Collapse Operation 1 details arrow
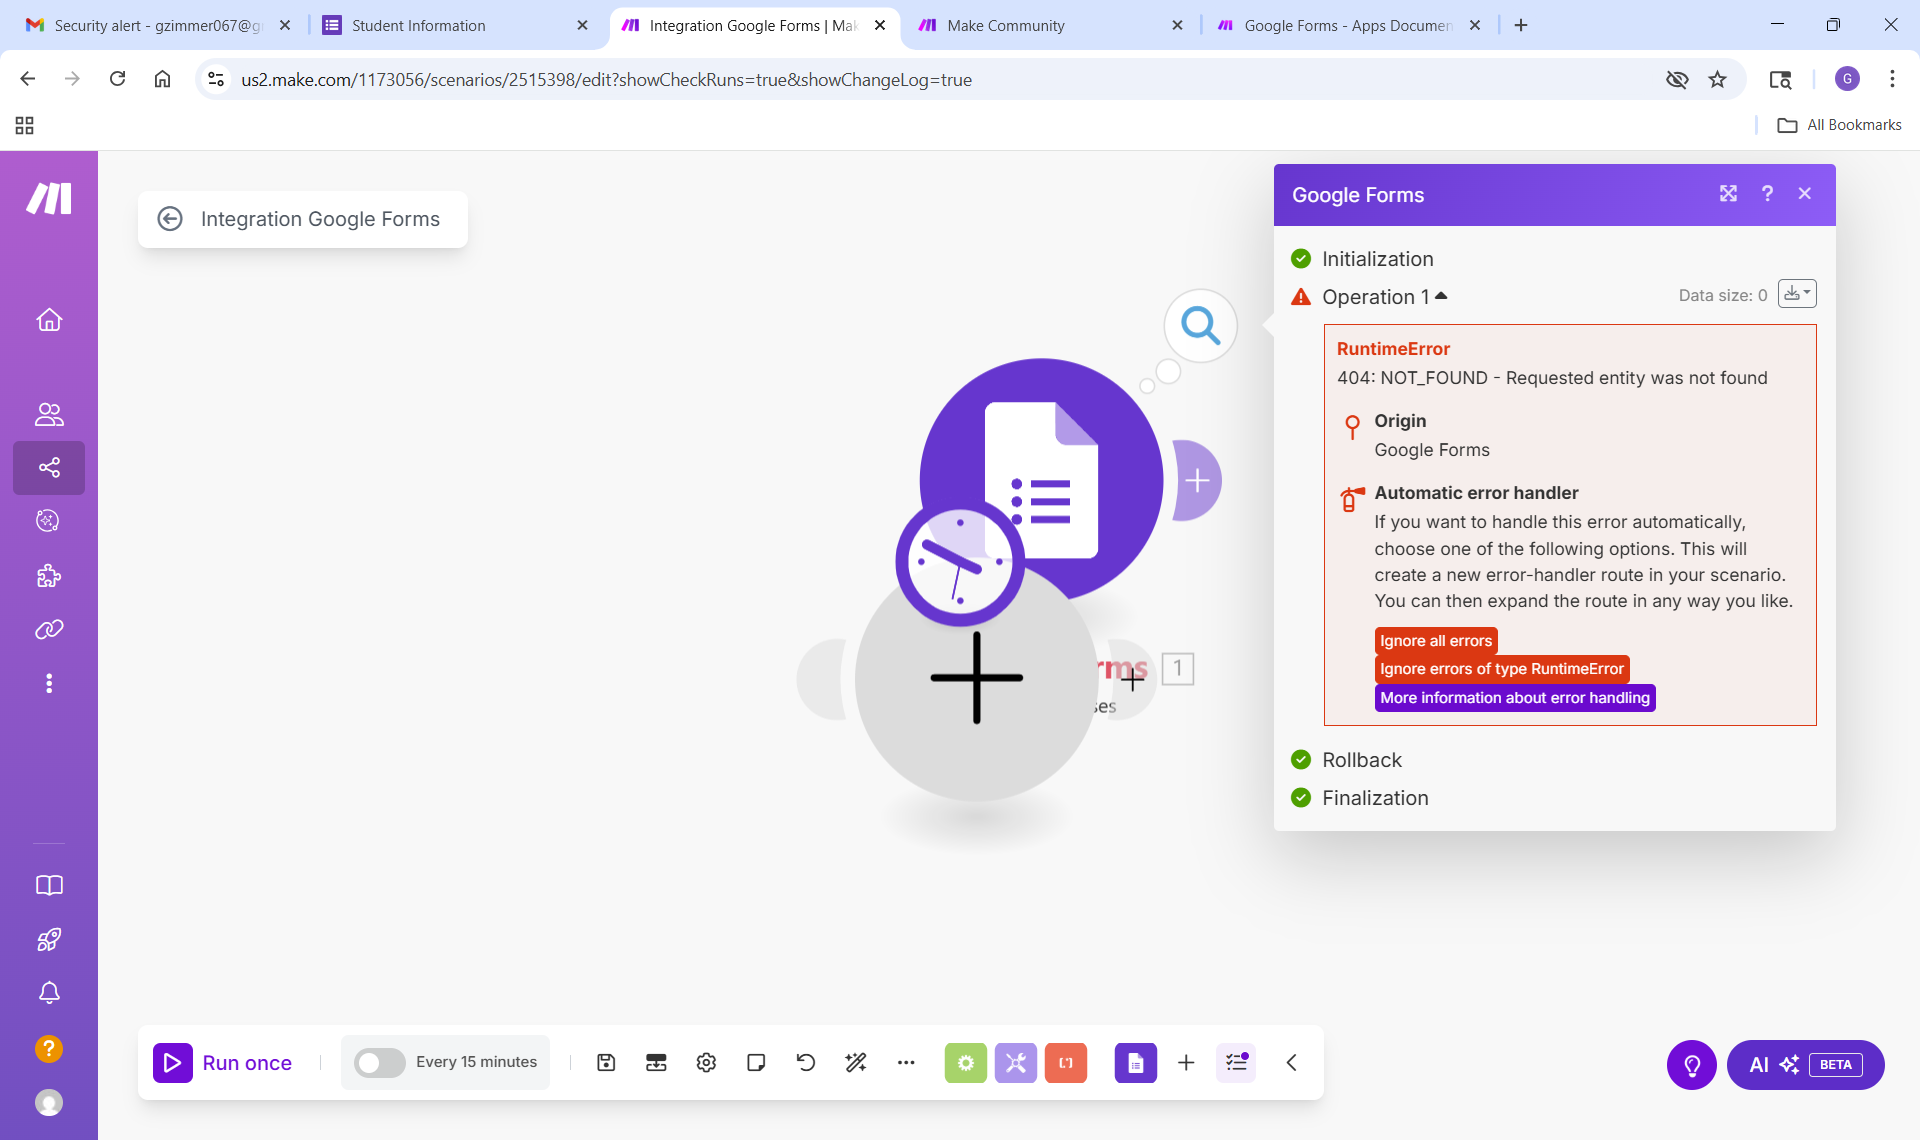1920x1140 pixels. [1441, 296]
